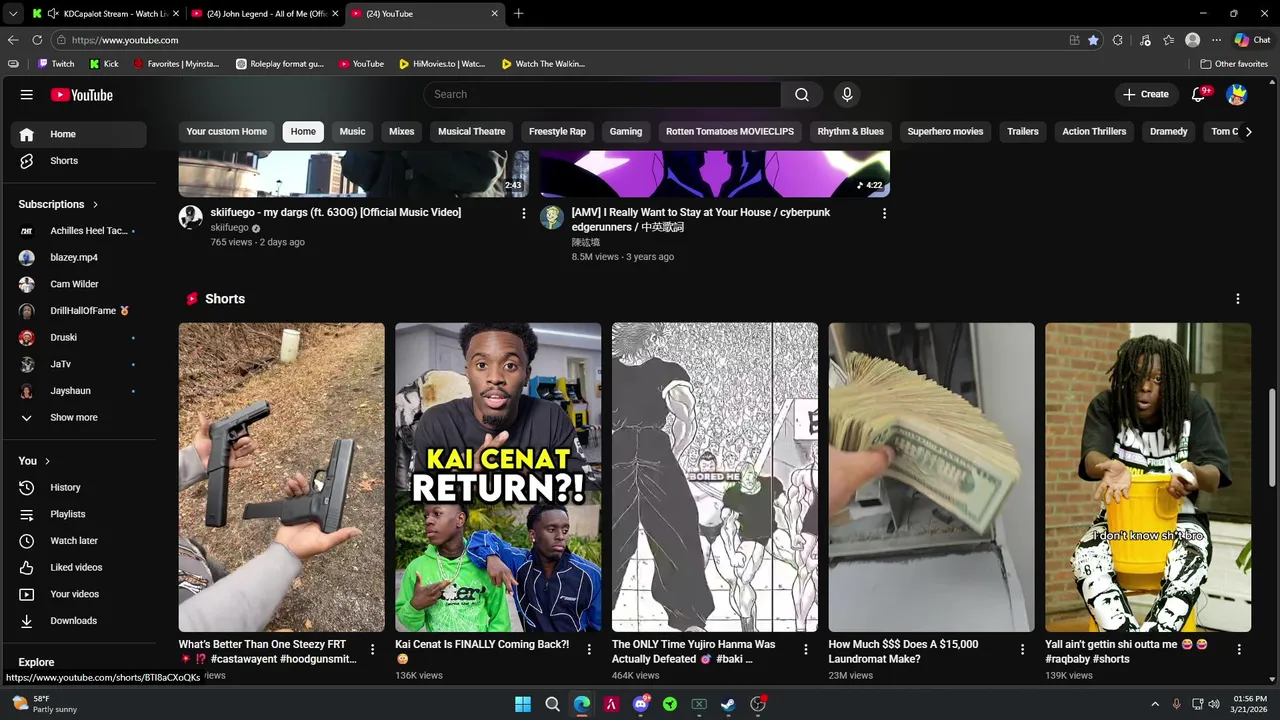Start voice search with microphone icon
This screenshot has width=1280, height=720.
click(x=847, y=94)
